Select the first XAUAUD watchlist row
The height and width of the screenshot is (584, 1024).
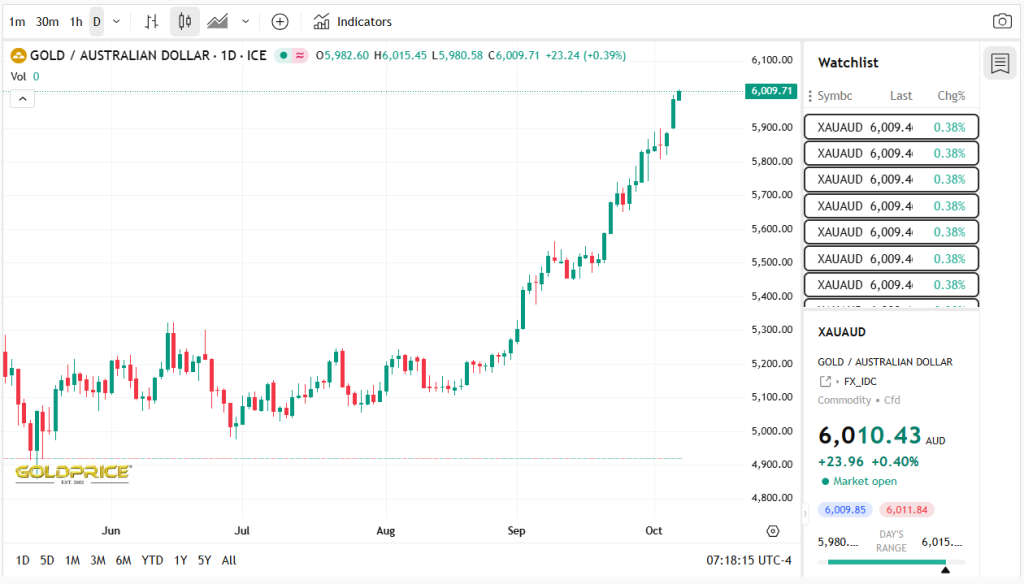[891, 126]
